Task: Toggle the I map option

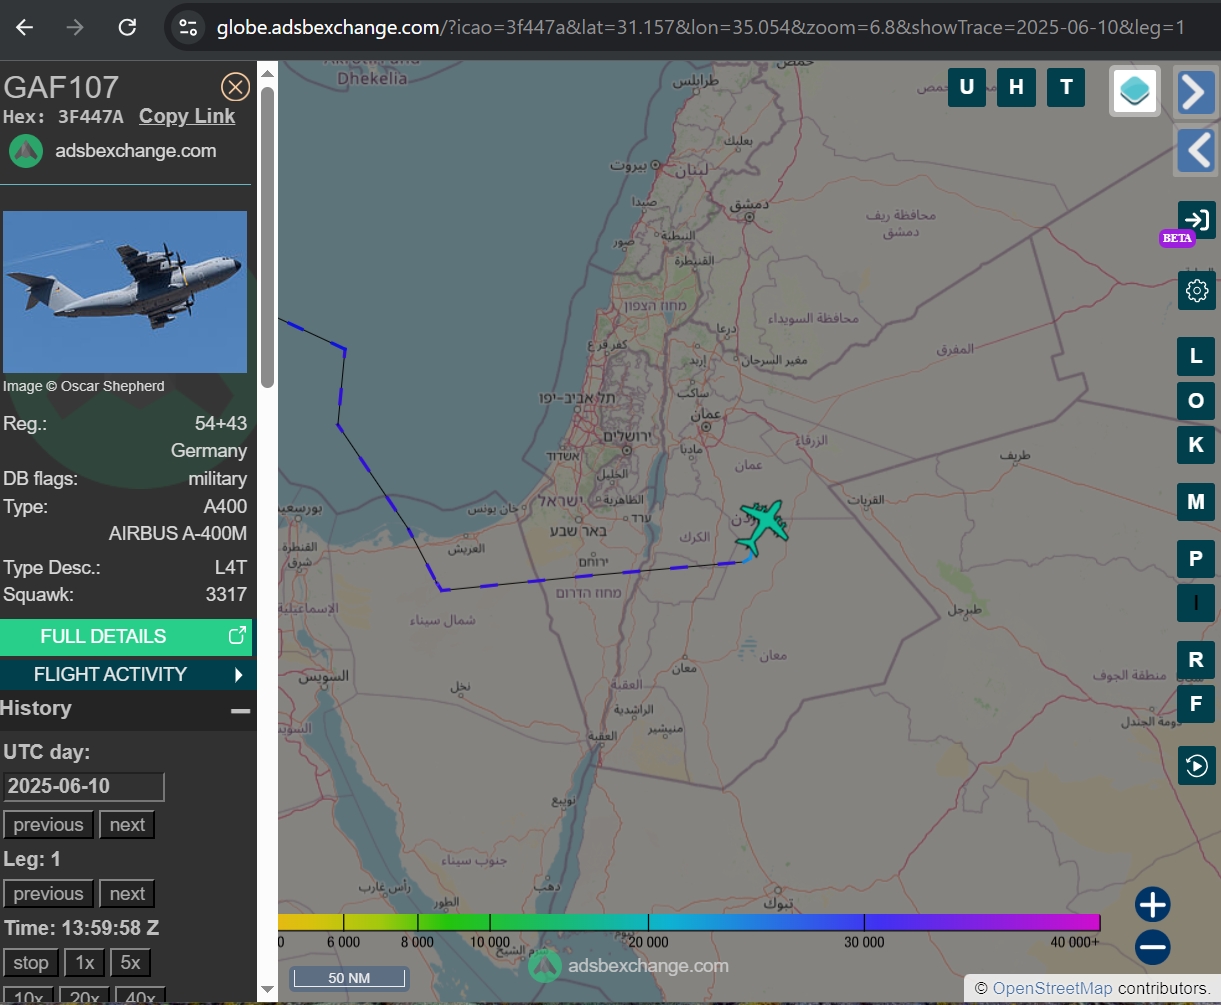Action: click(1196, 603)
